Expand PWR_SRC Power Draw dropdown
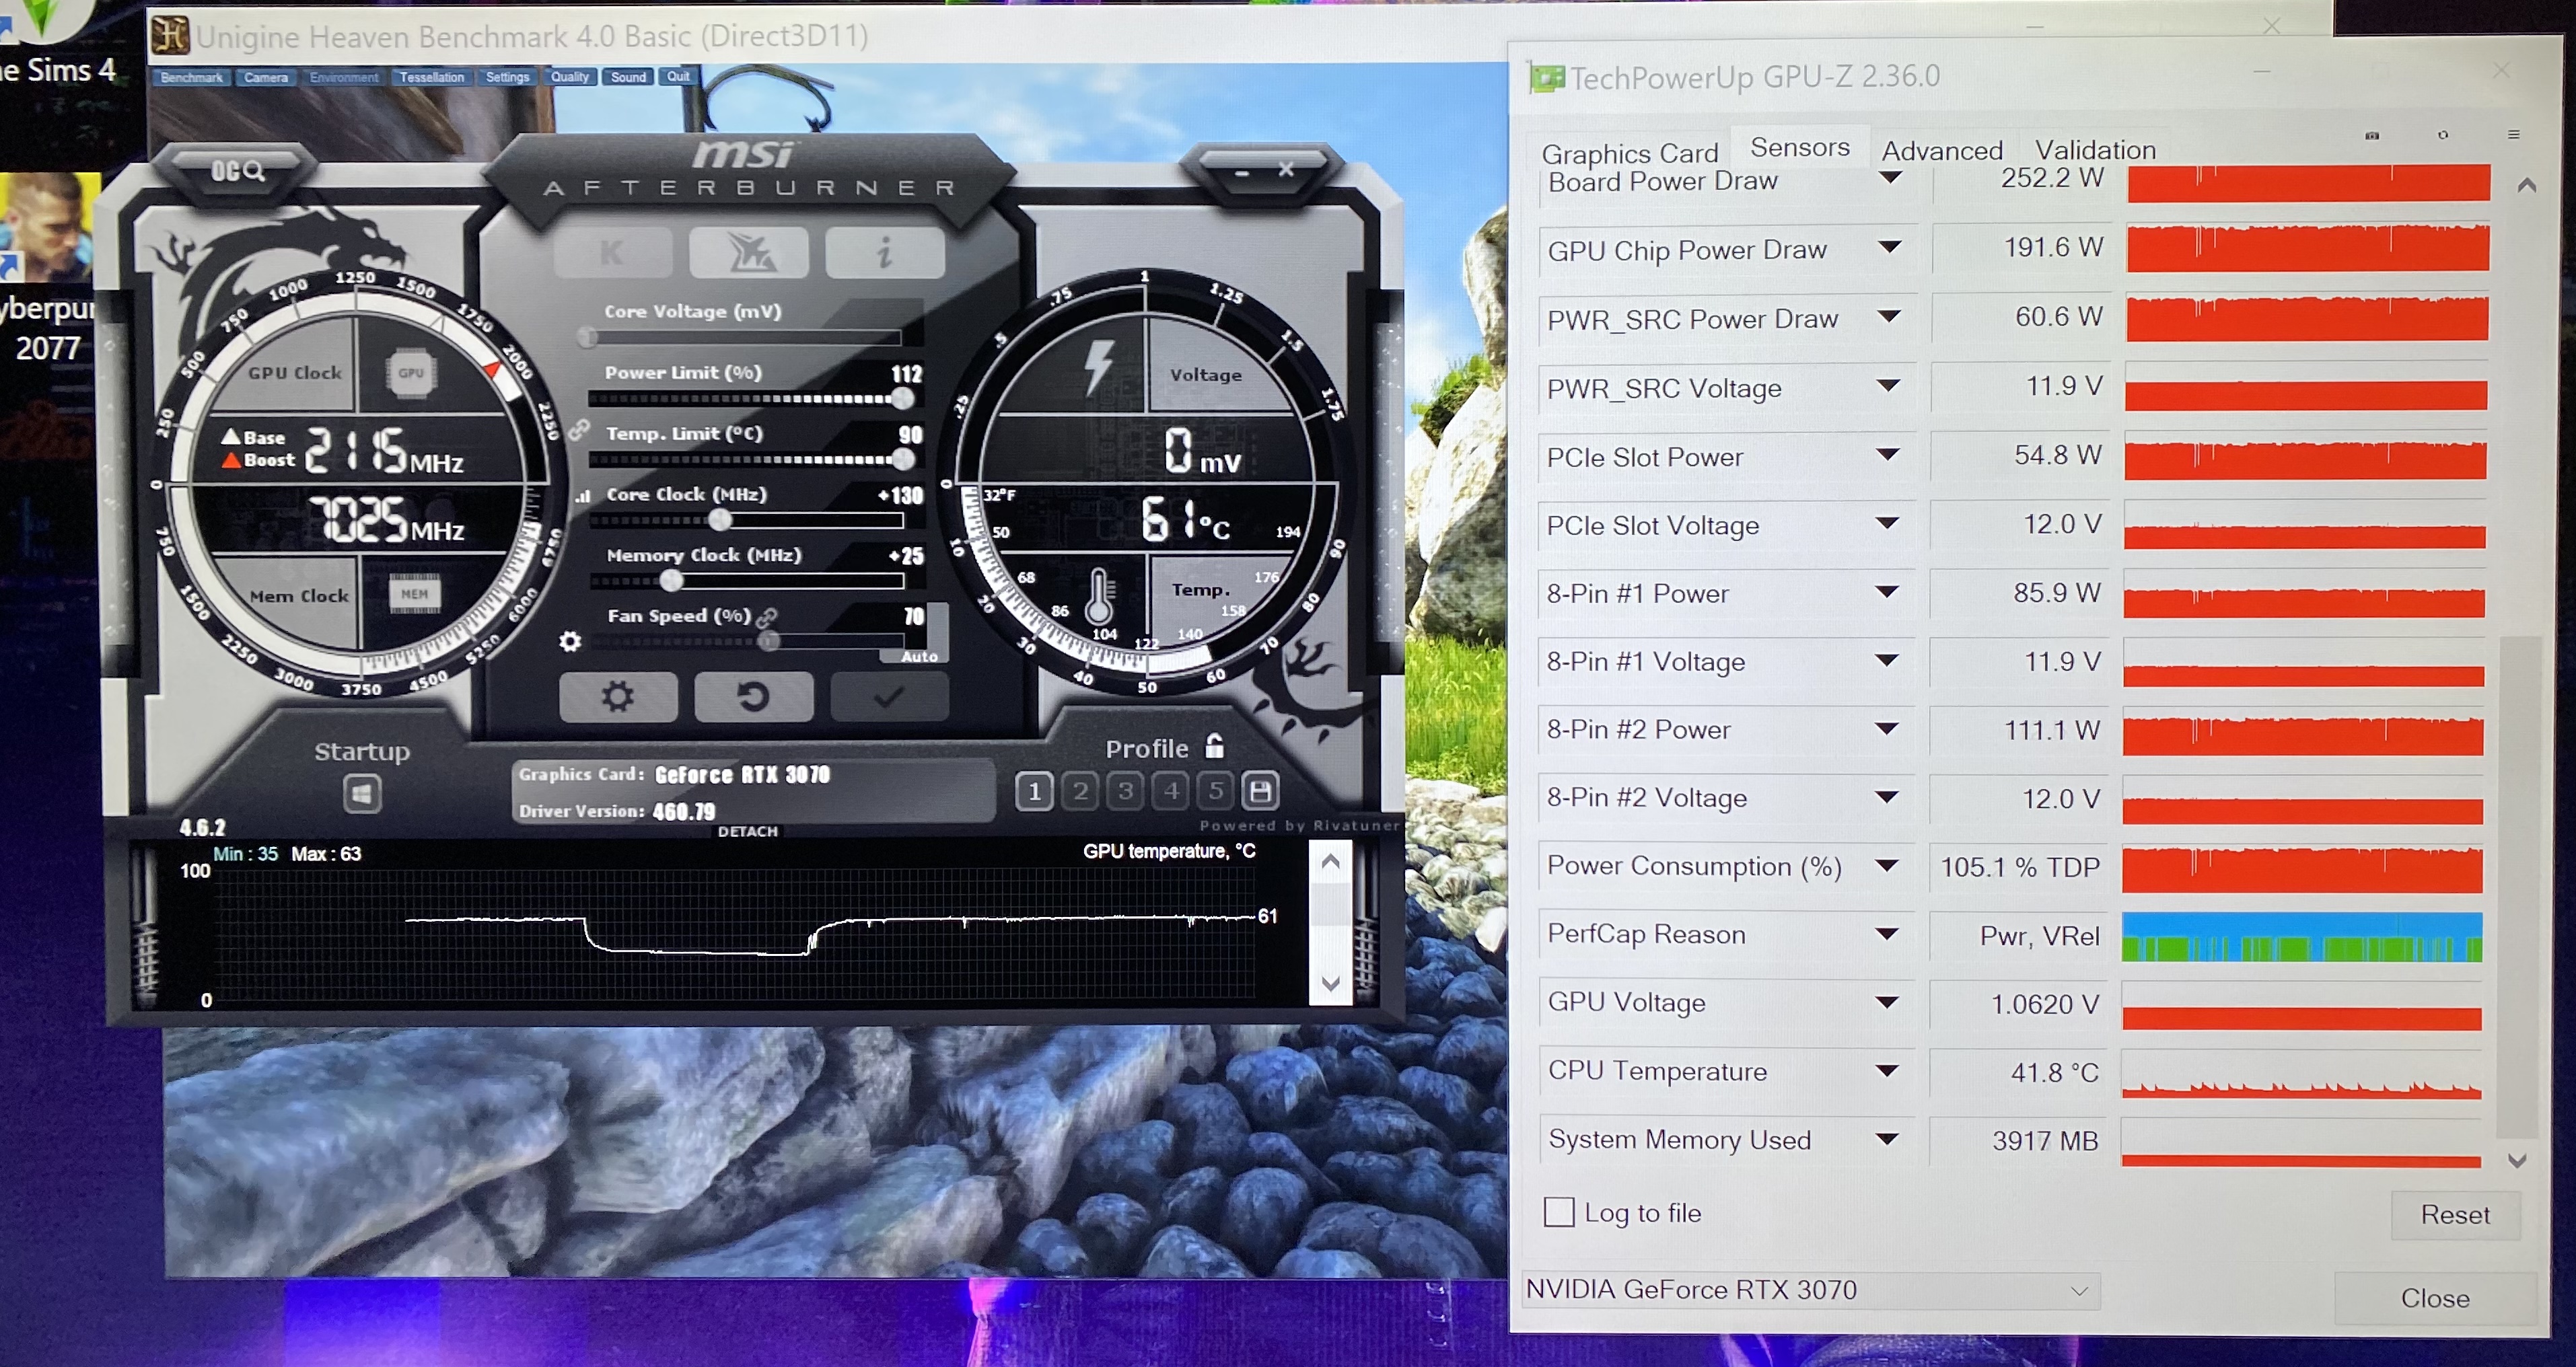 click(1889, 317)
